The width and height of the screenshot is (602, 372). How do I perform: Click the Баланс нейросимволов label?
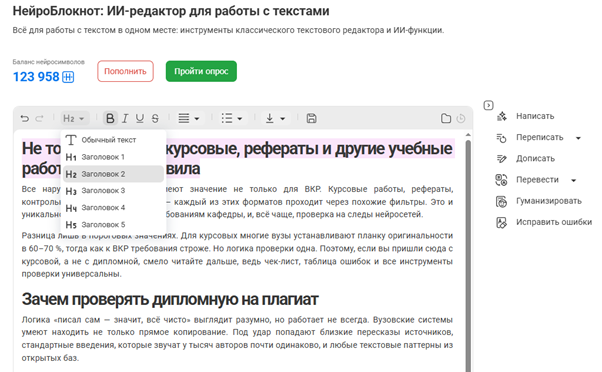(48, 62)
